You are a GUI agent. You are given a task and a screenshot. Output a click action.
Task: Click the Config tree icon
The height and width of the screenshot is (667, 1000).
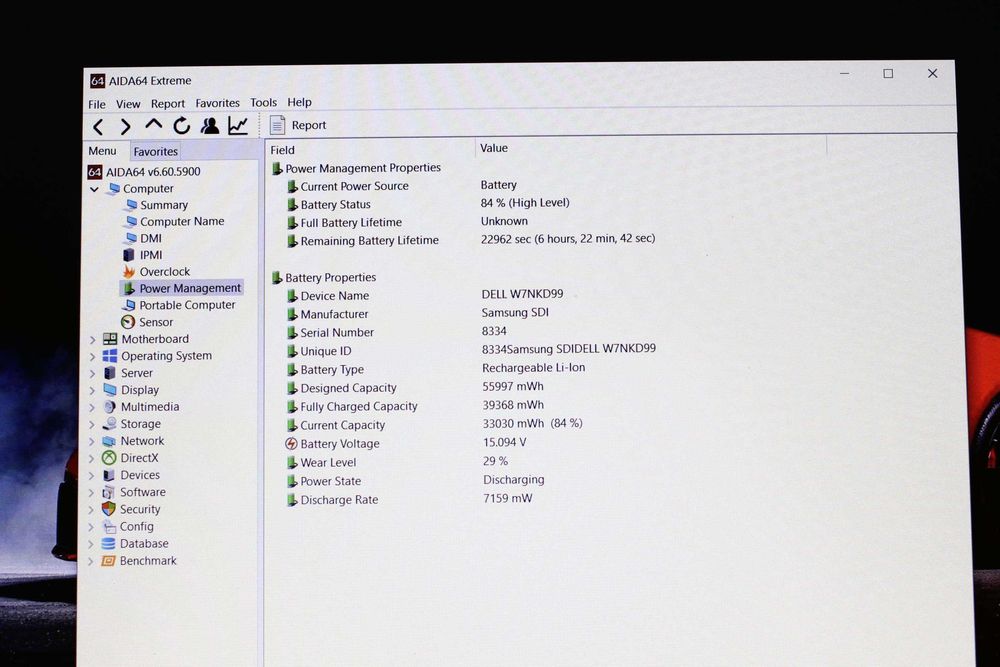coord(109,527)
